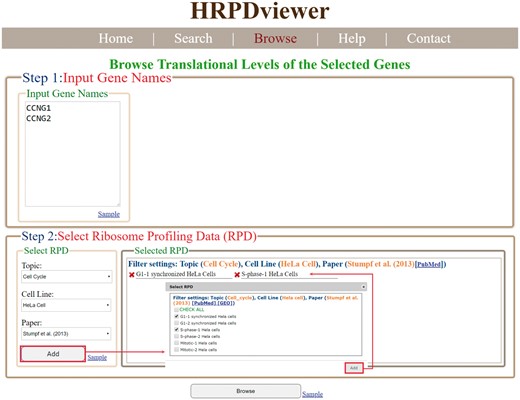Close the Select RPD popup dialog
Image resolution: width=520 pixels, height=400 pixels.
point(363,287)
